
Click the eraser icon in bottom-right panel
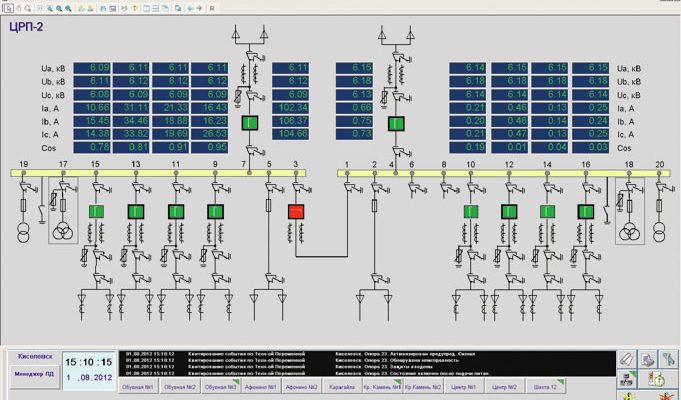(627, 358)
